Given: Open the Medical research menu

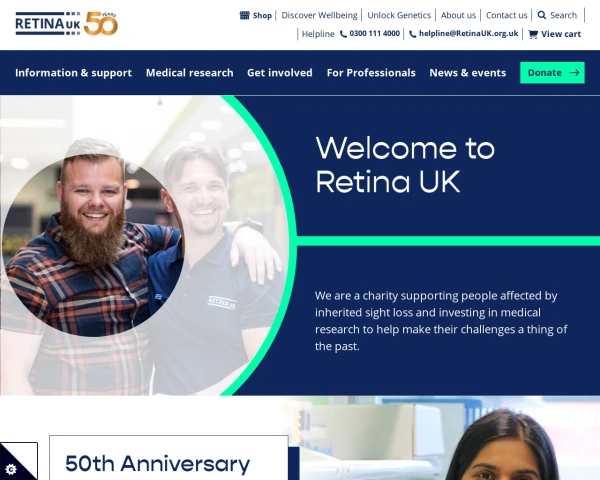Looking at the screenshot, I should point(189,73).
